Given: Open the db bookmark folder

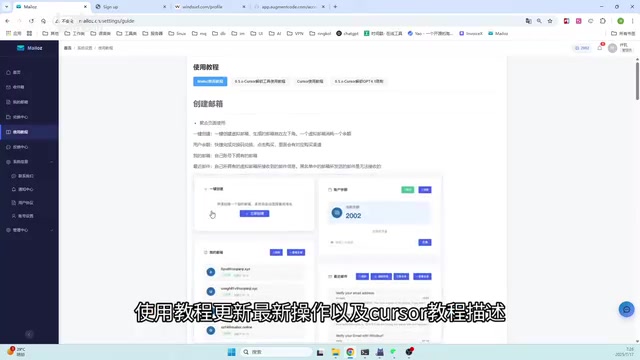Looking at the screenshot, I should click(219, 33).
